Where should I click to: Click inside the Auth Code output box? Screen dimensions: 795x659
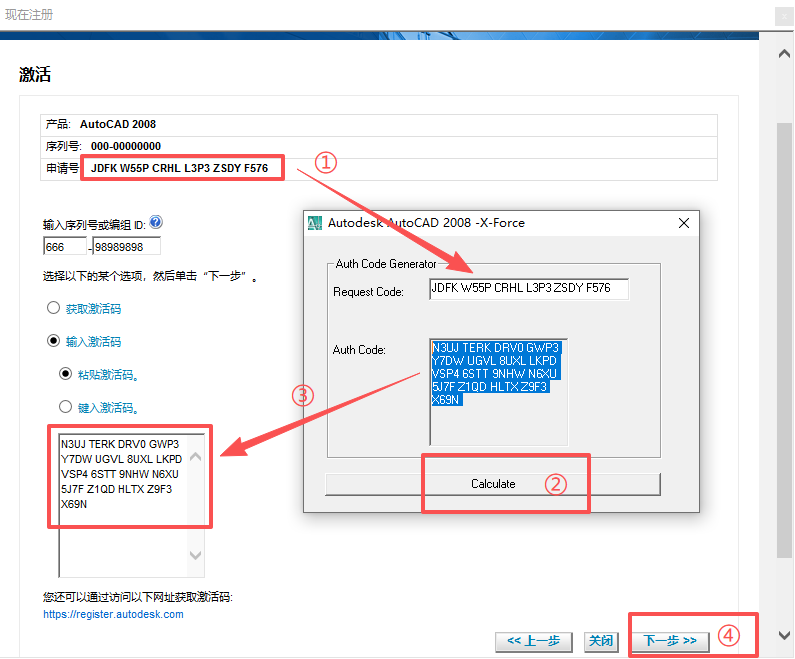click(498, 391)
